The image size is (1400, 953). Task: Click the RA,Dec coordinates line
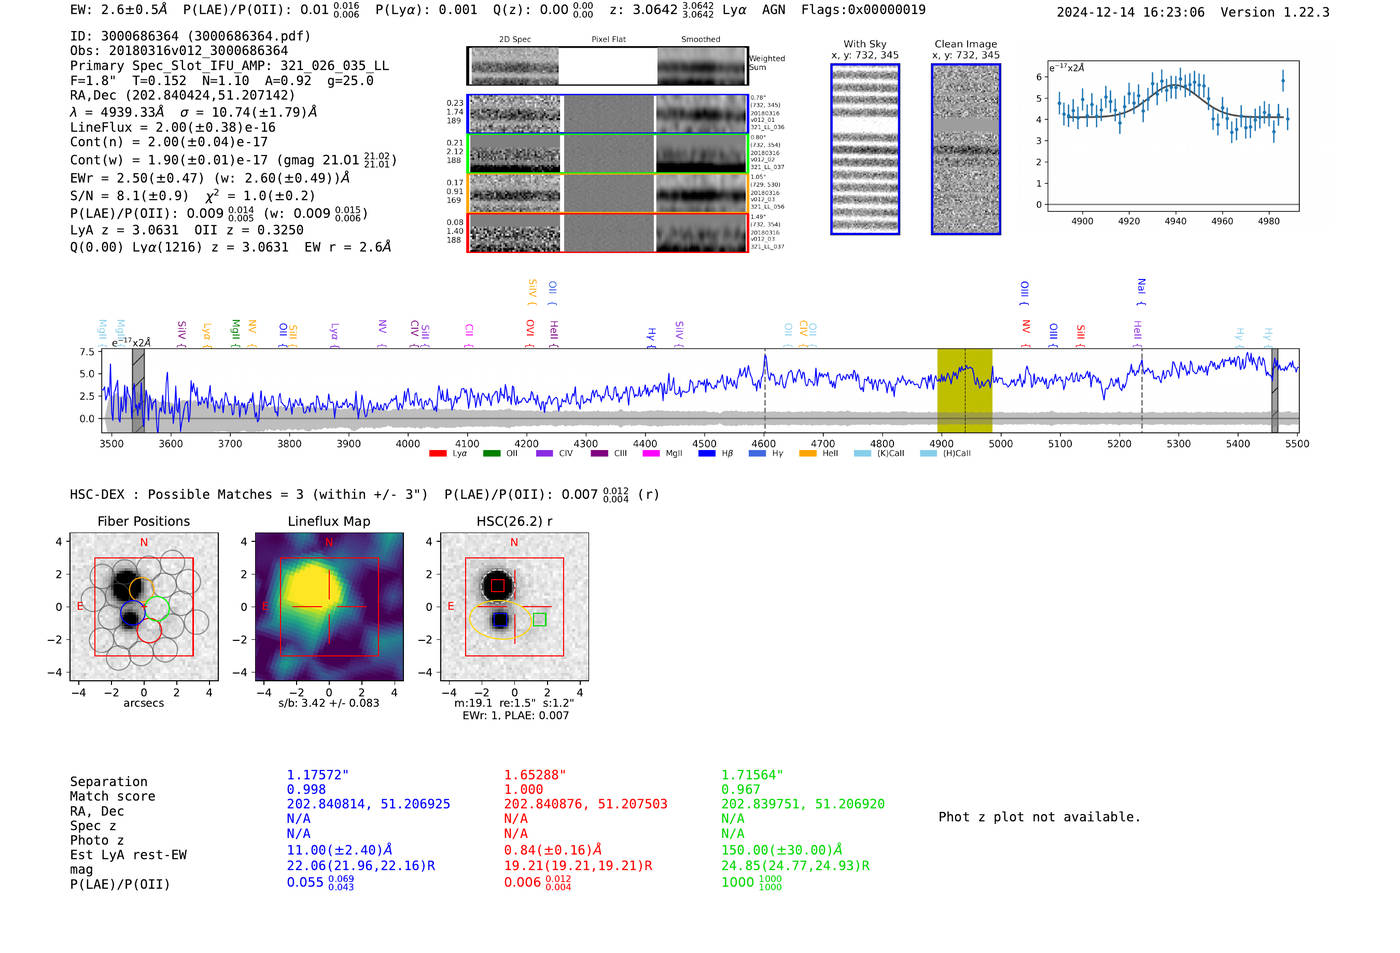click(x=182, y=95)
